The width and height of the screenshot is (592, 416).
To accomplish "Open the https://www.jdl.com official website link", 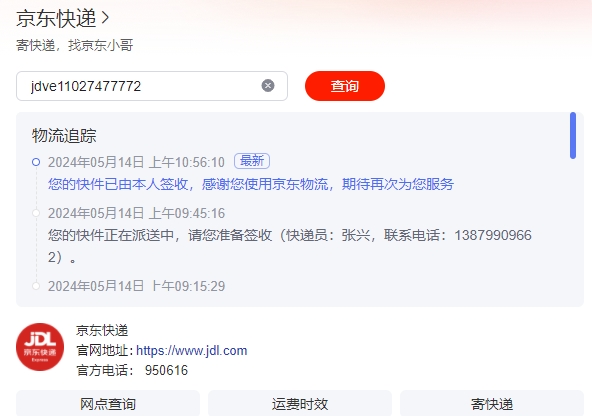I will [x=191, y=351].
